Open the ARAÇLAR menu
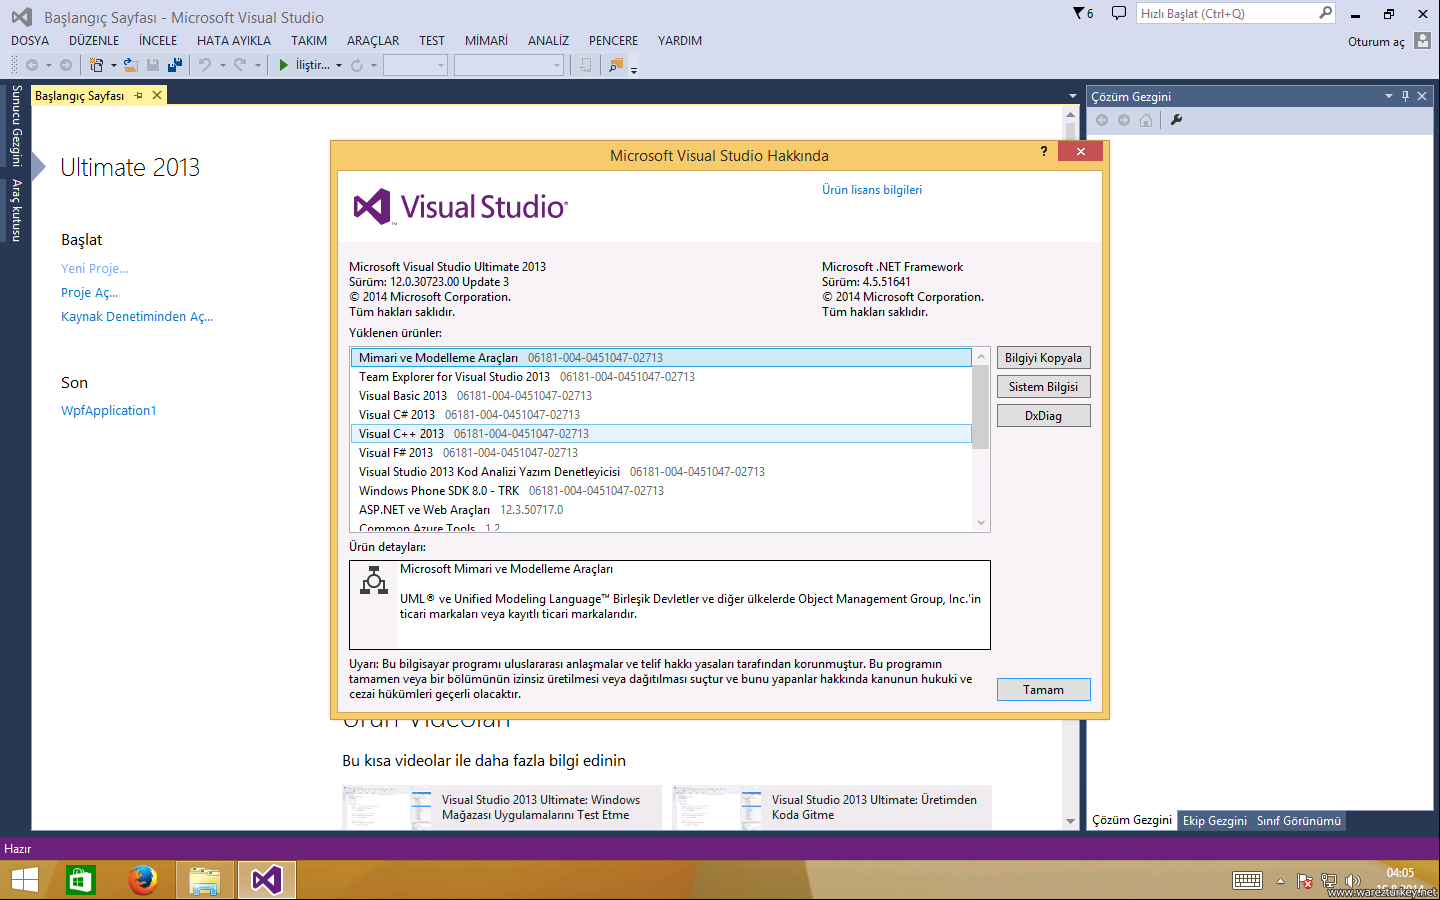 click(x=373, y=41)
